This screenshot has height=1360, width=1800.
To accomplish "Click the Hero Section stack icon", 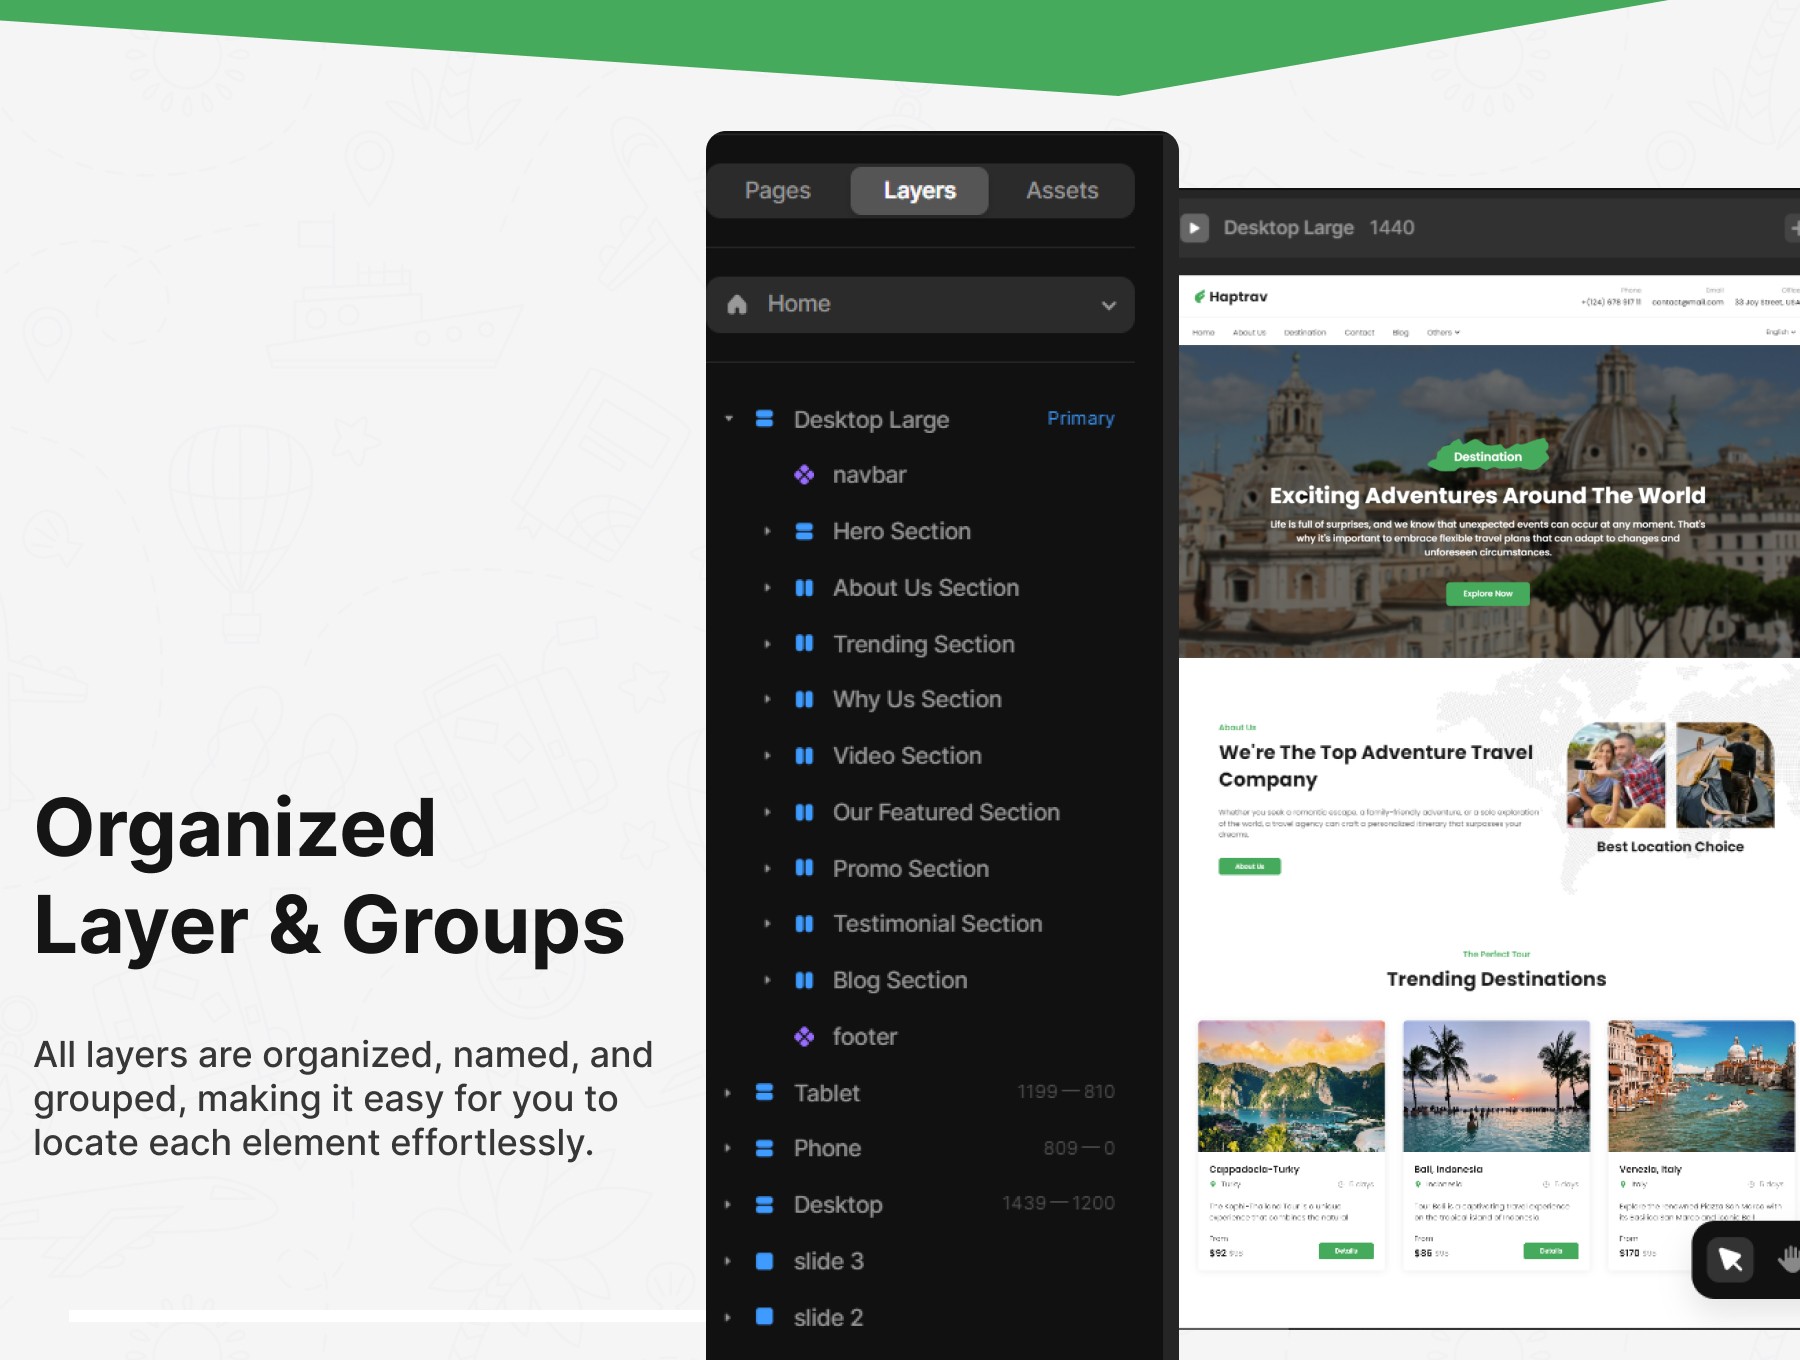I will 804,531.
